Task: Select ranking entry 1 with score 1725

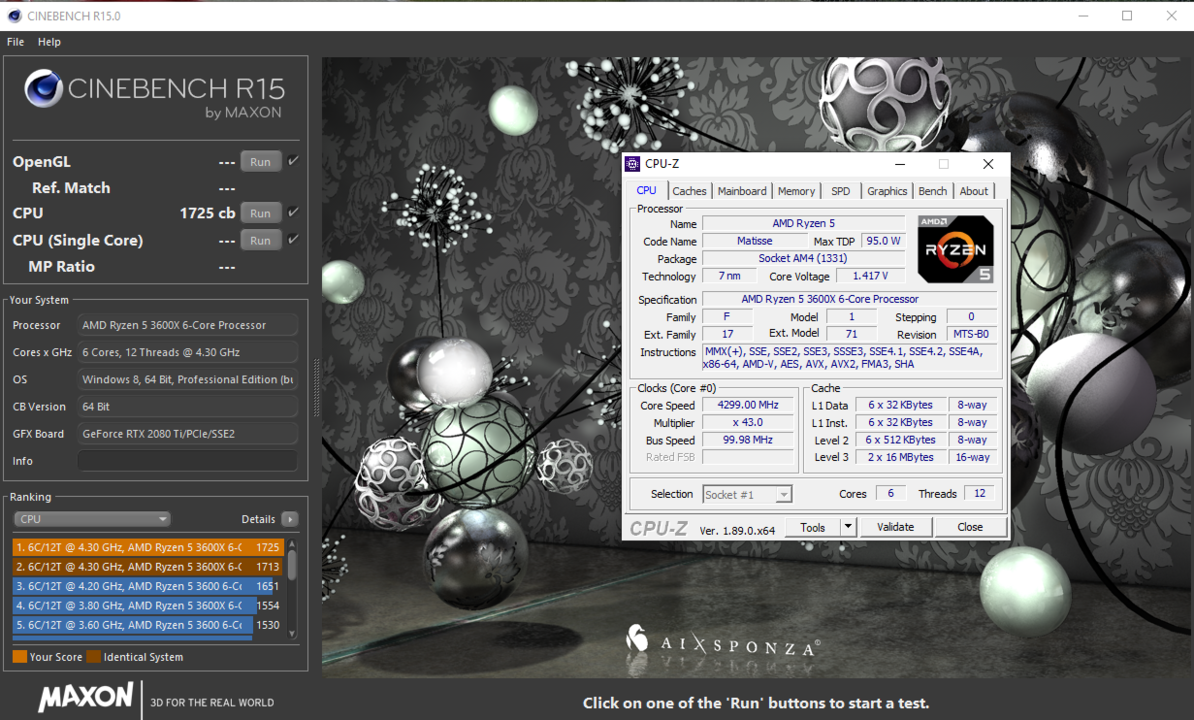Action: pyautogui.click(x=148, y=547)
